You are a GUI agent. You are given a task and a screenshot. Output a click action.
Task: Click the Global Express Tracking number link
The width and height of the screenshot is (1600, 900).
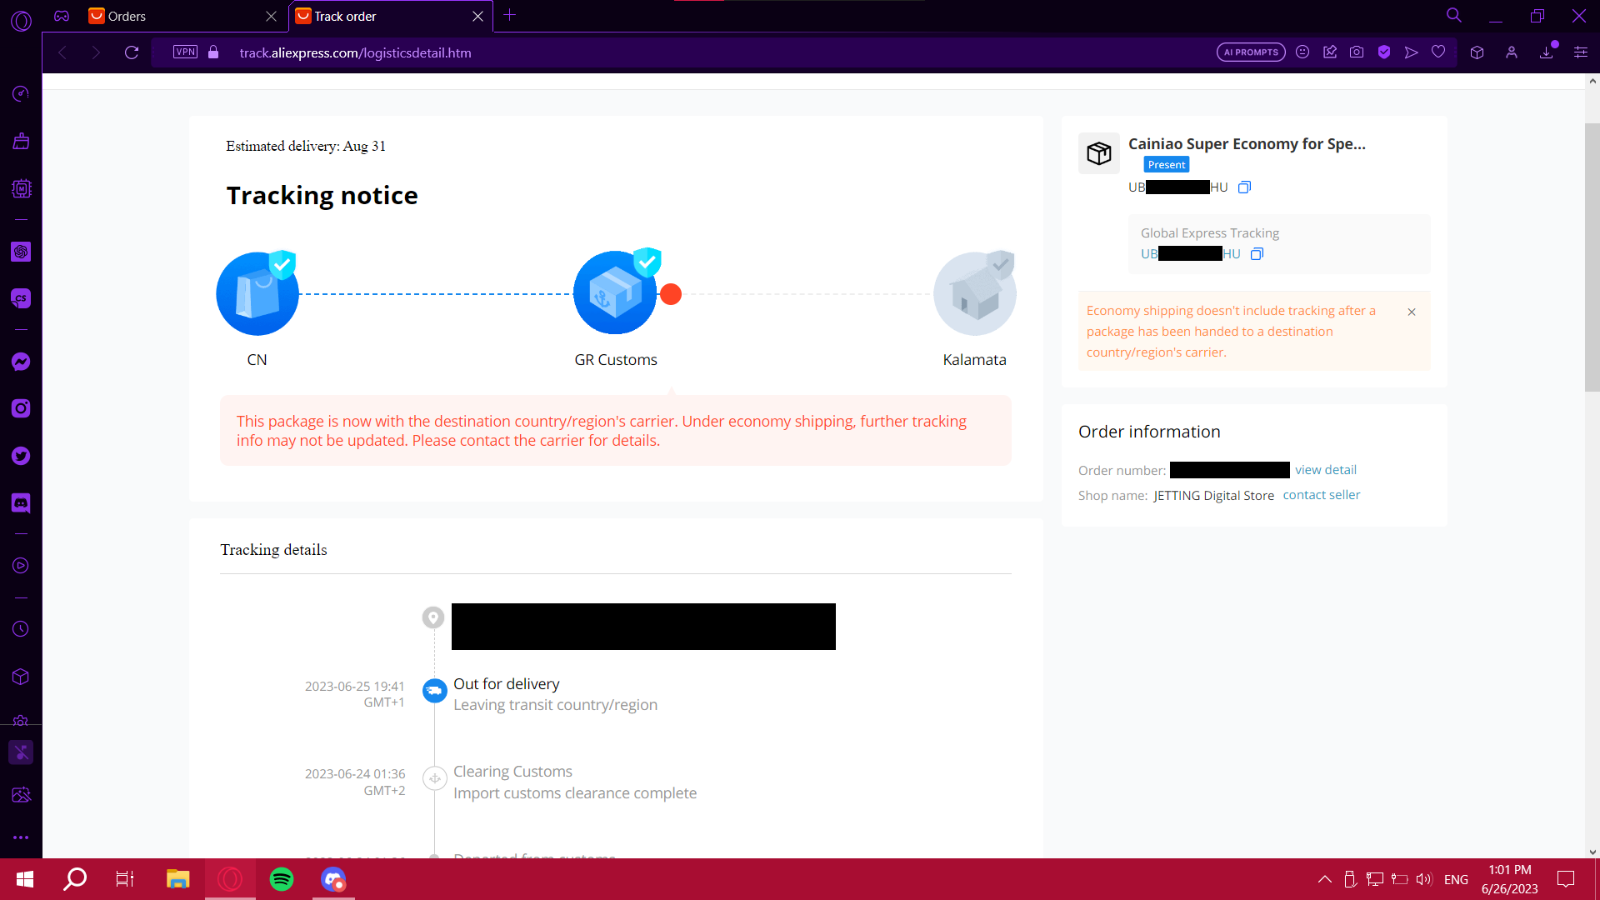click(1190, 254)
